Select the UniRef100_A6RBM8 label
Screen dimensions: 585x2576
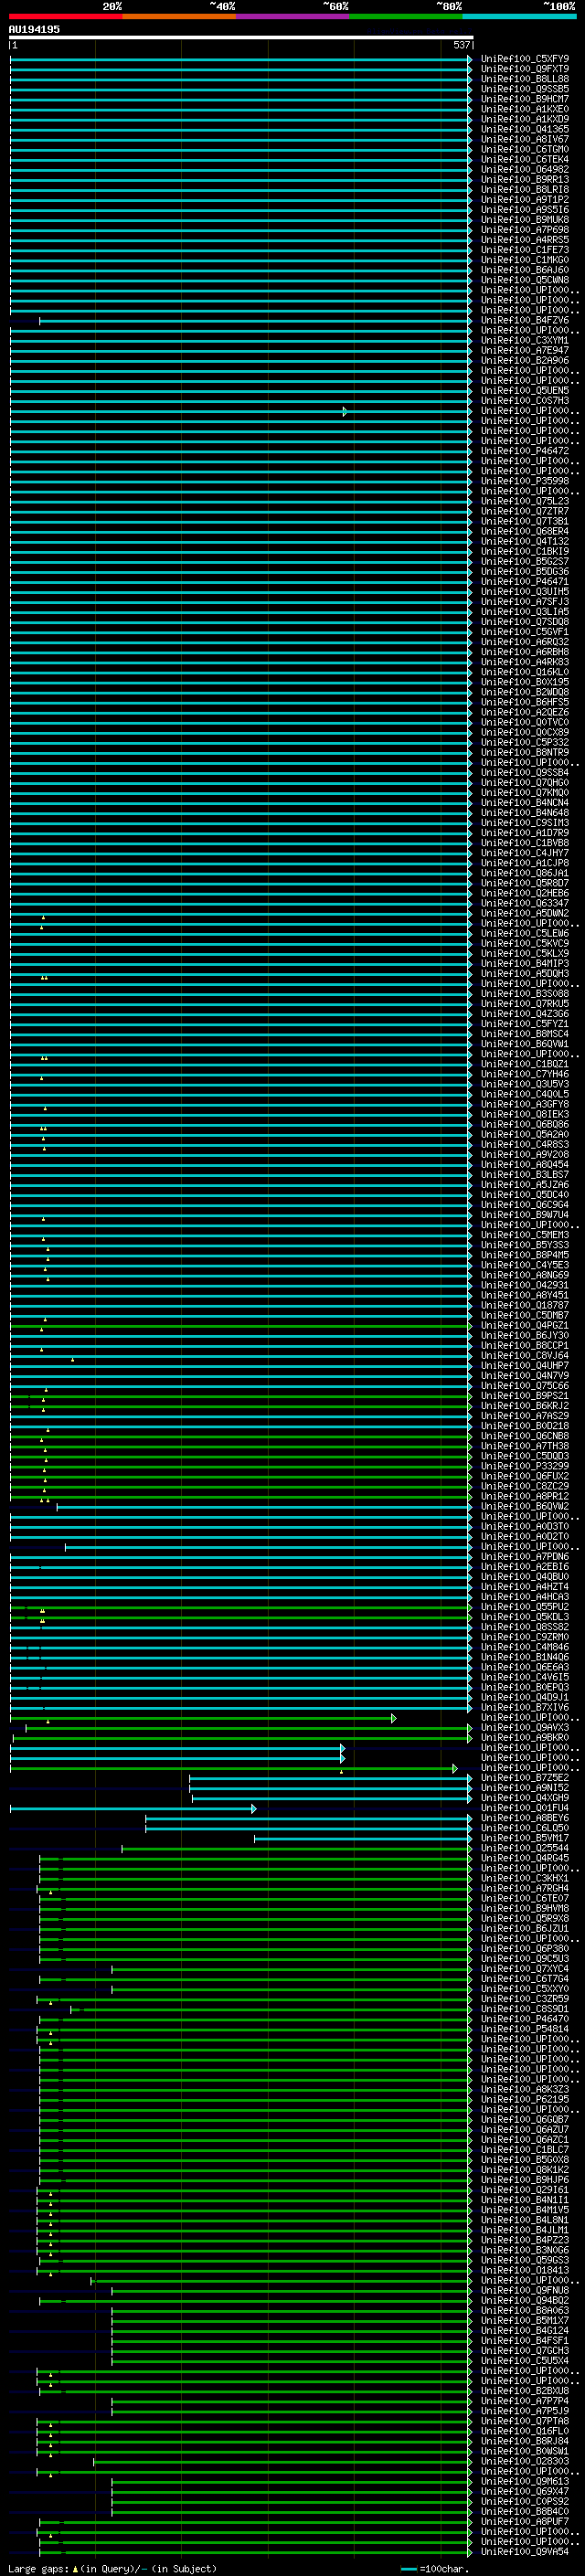[525, 652]
